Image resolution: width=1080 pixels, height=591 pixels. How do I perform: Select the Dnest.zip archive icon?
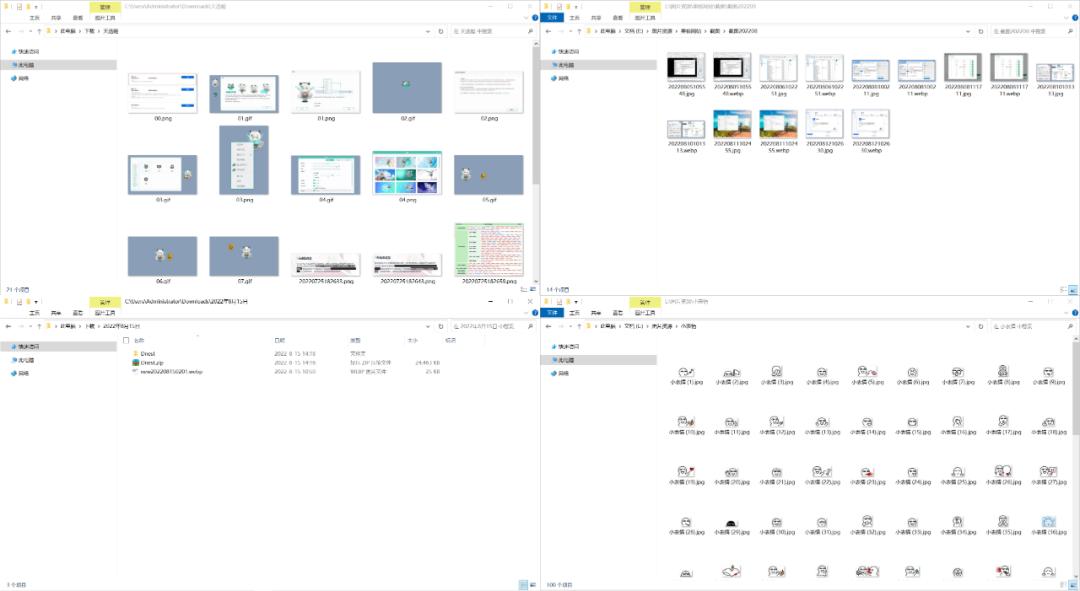click(136, 362)
